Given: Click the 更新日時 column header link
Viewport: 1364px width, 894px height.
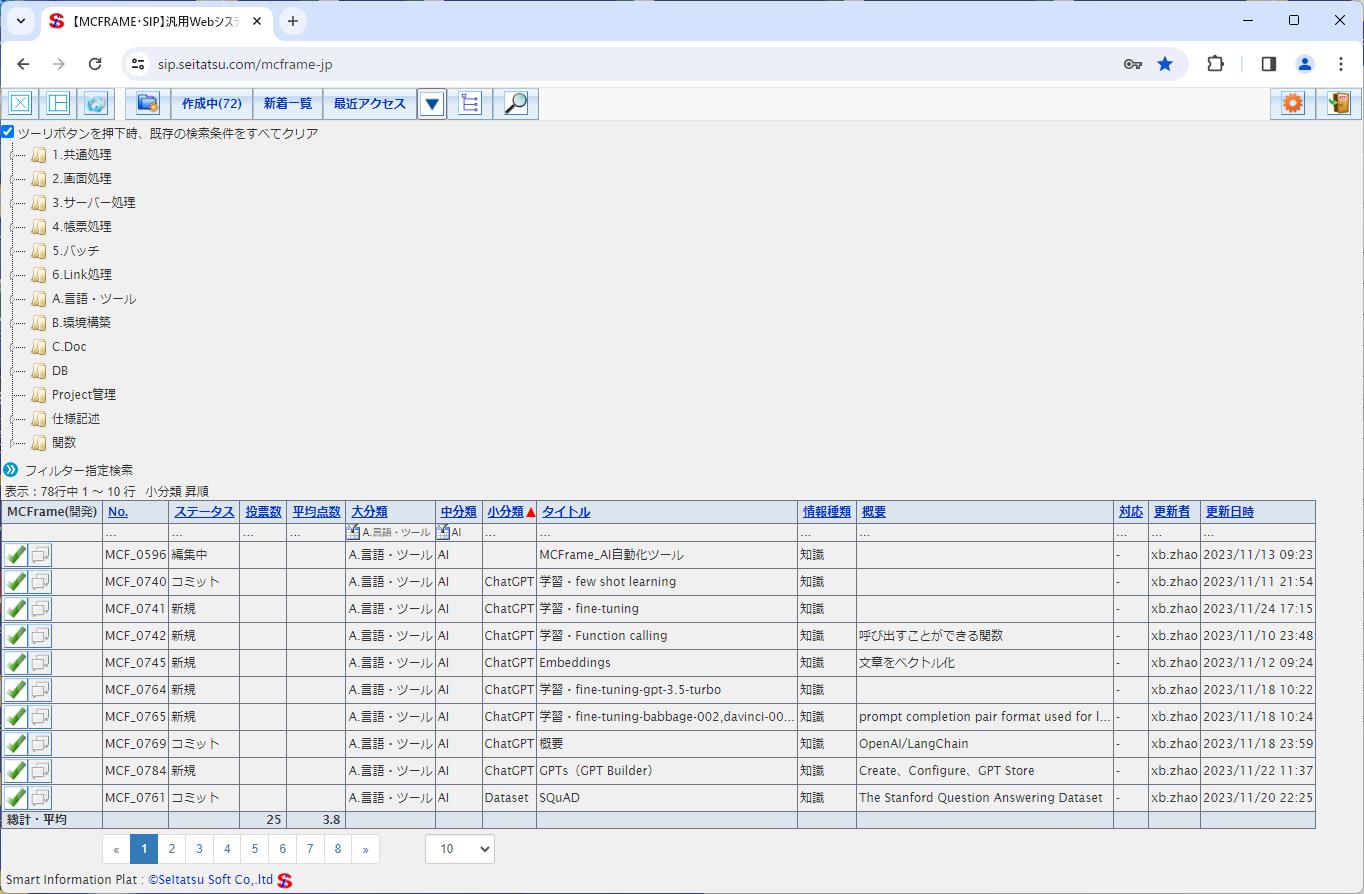Looking at the screenshot, I should pyautogui.click(x=1229, y=512).
